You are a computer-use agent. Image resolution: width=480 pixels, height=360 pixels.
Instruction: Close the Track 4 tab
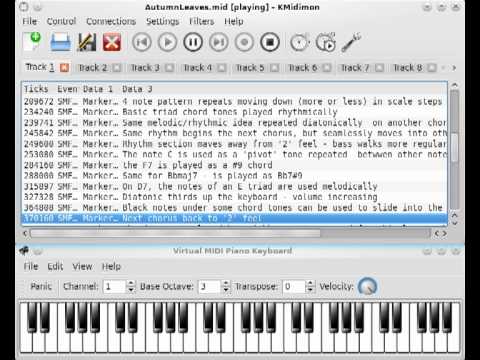point(222,68)
